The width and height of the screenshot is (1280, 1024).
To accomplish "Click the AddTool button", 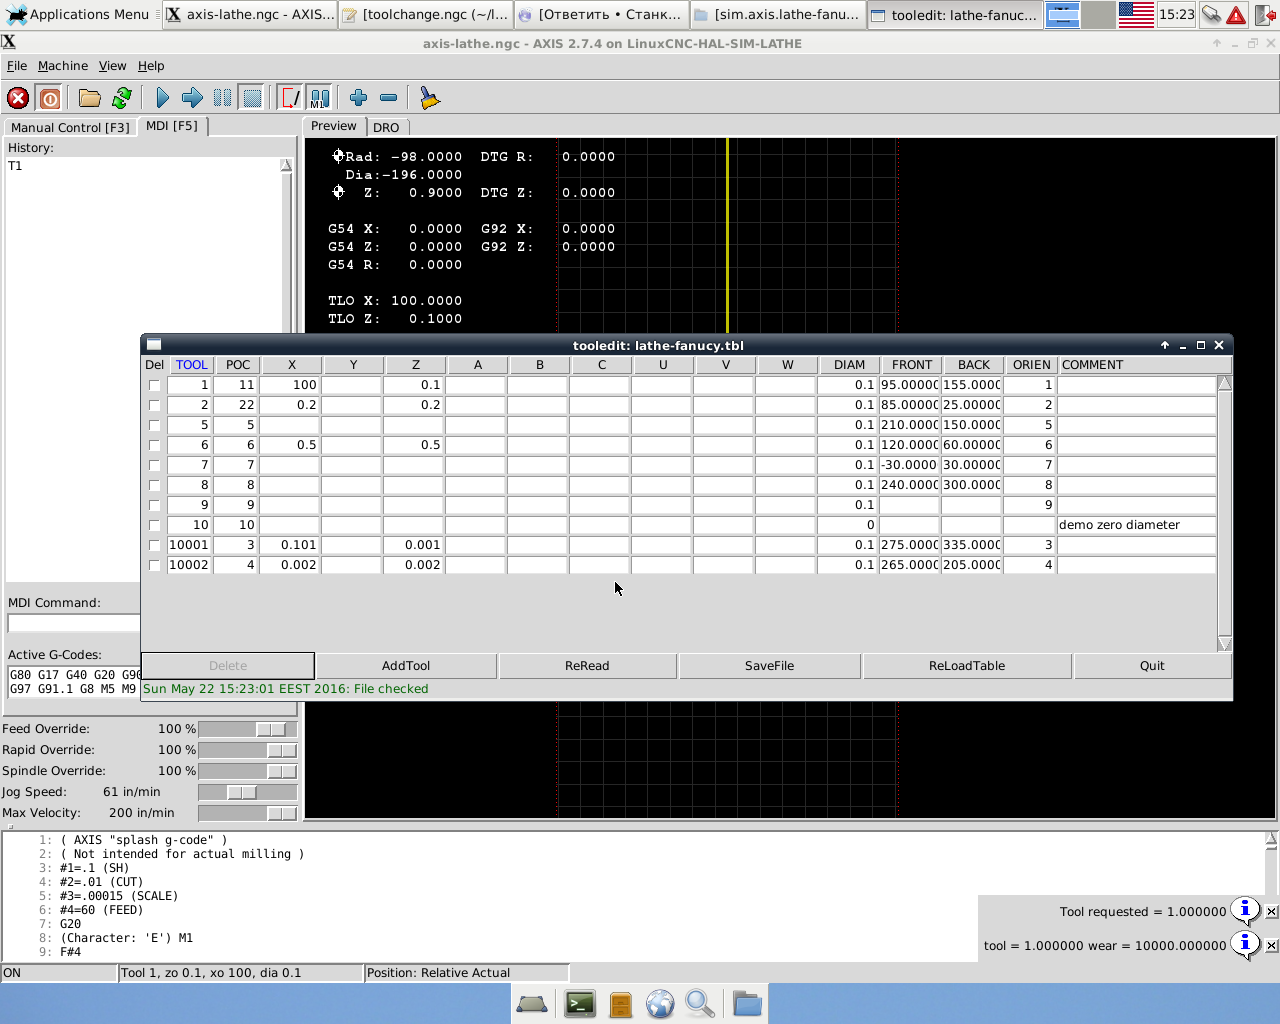I will pyautogui.click(x=406, y=666).
